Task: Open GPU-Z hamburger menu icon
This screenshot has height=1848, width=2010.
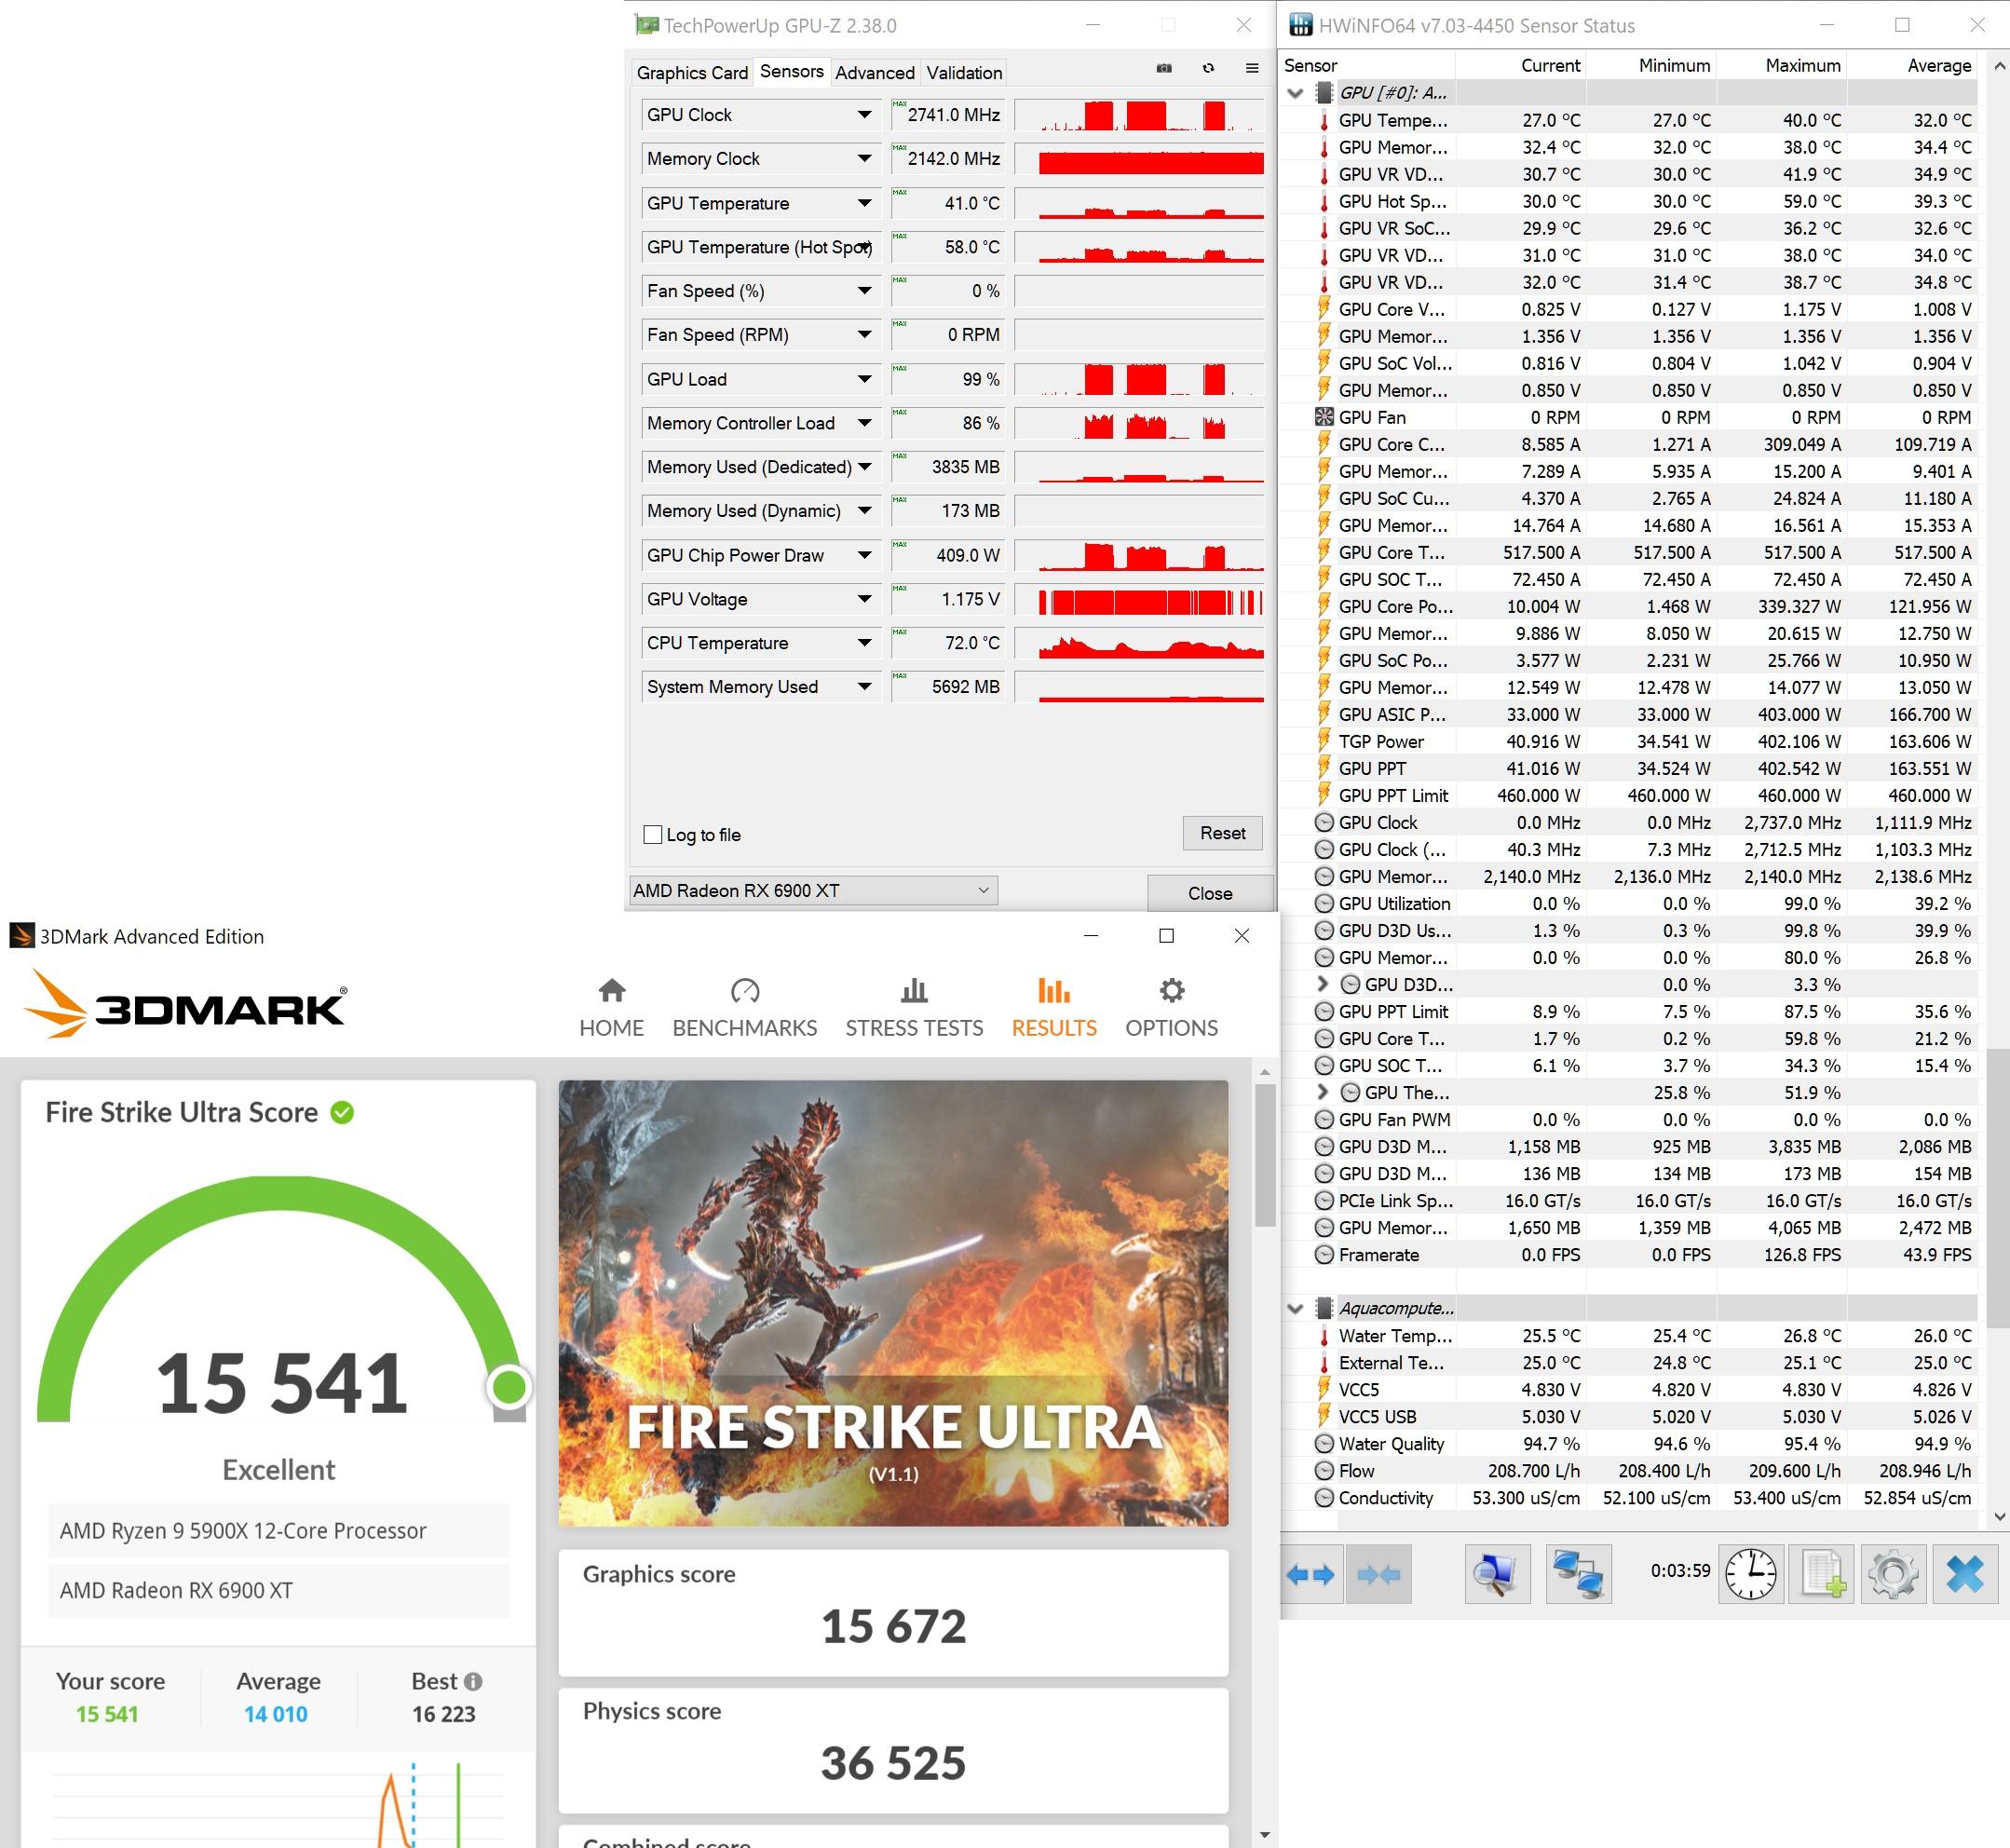Action: [1252, 68]
